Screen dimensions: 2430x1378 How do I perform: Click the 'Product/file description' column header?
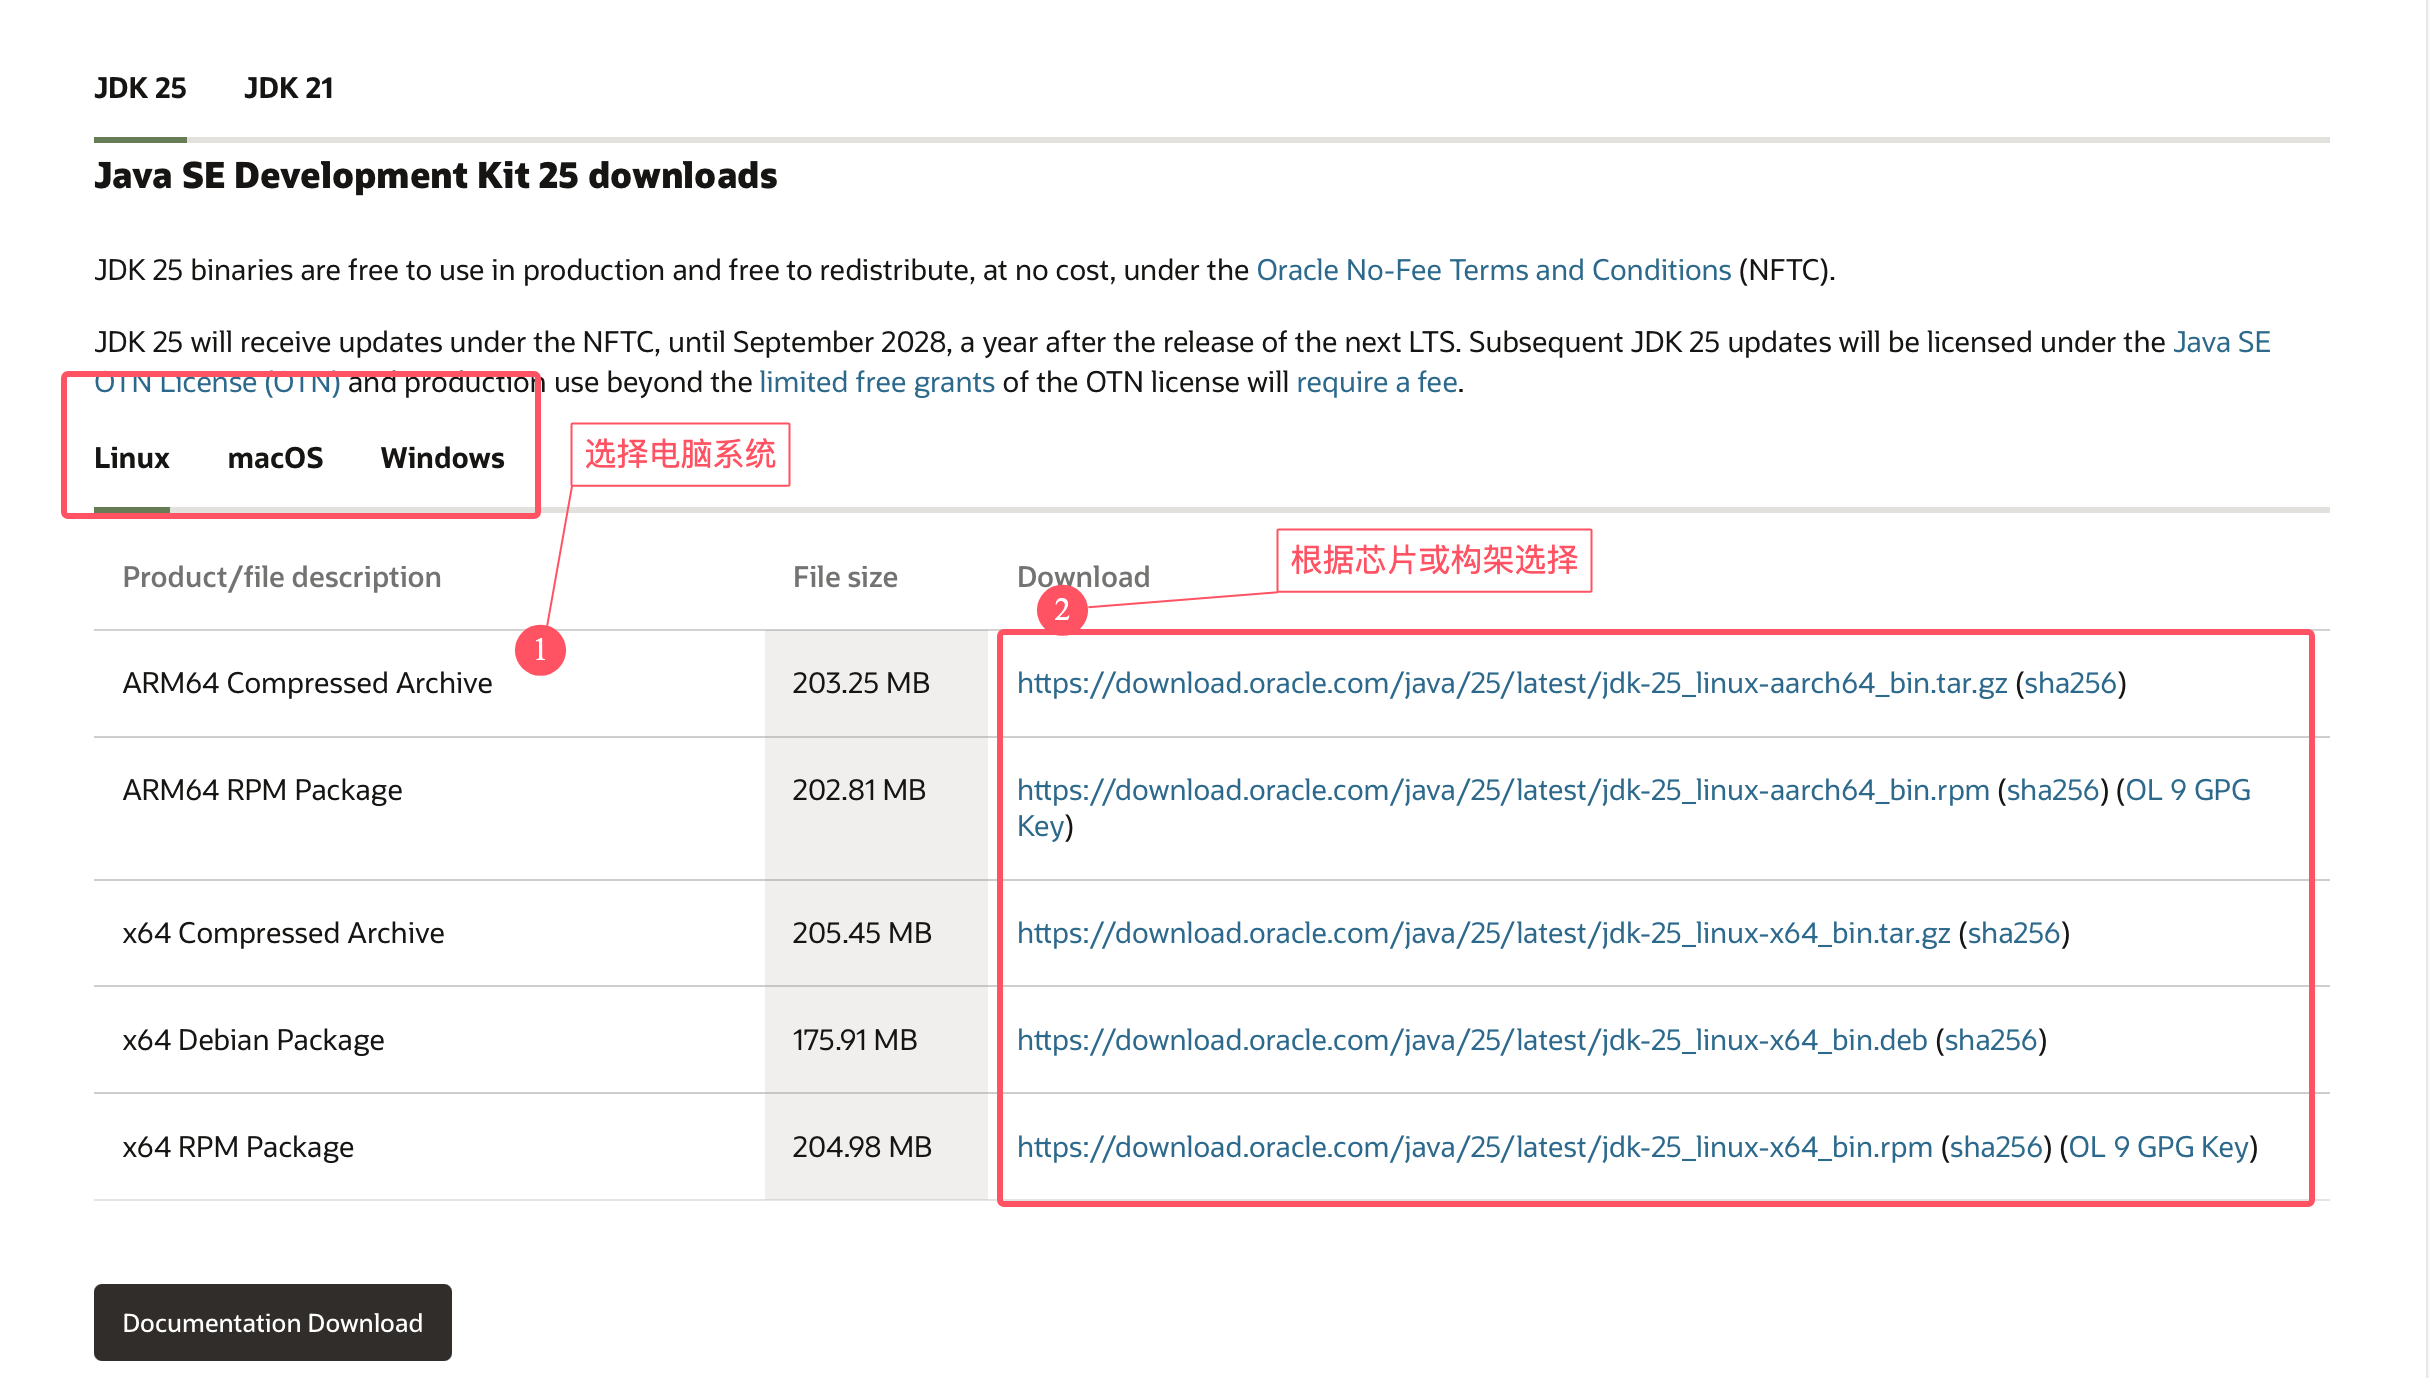click(x=282, y=577)
